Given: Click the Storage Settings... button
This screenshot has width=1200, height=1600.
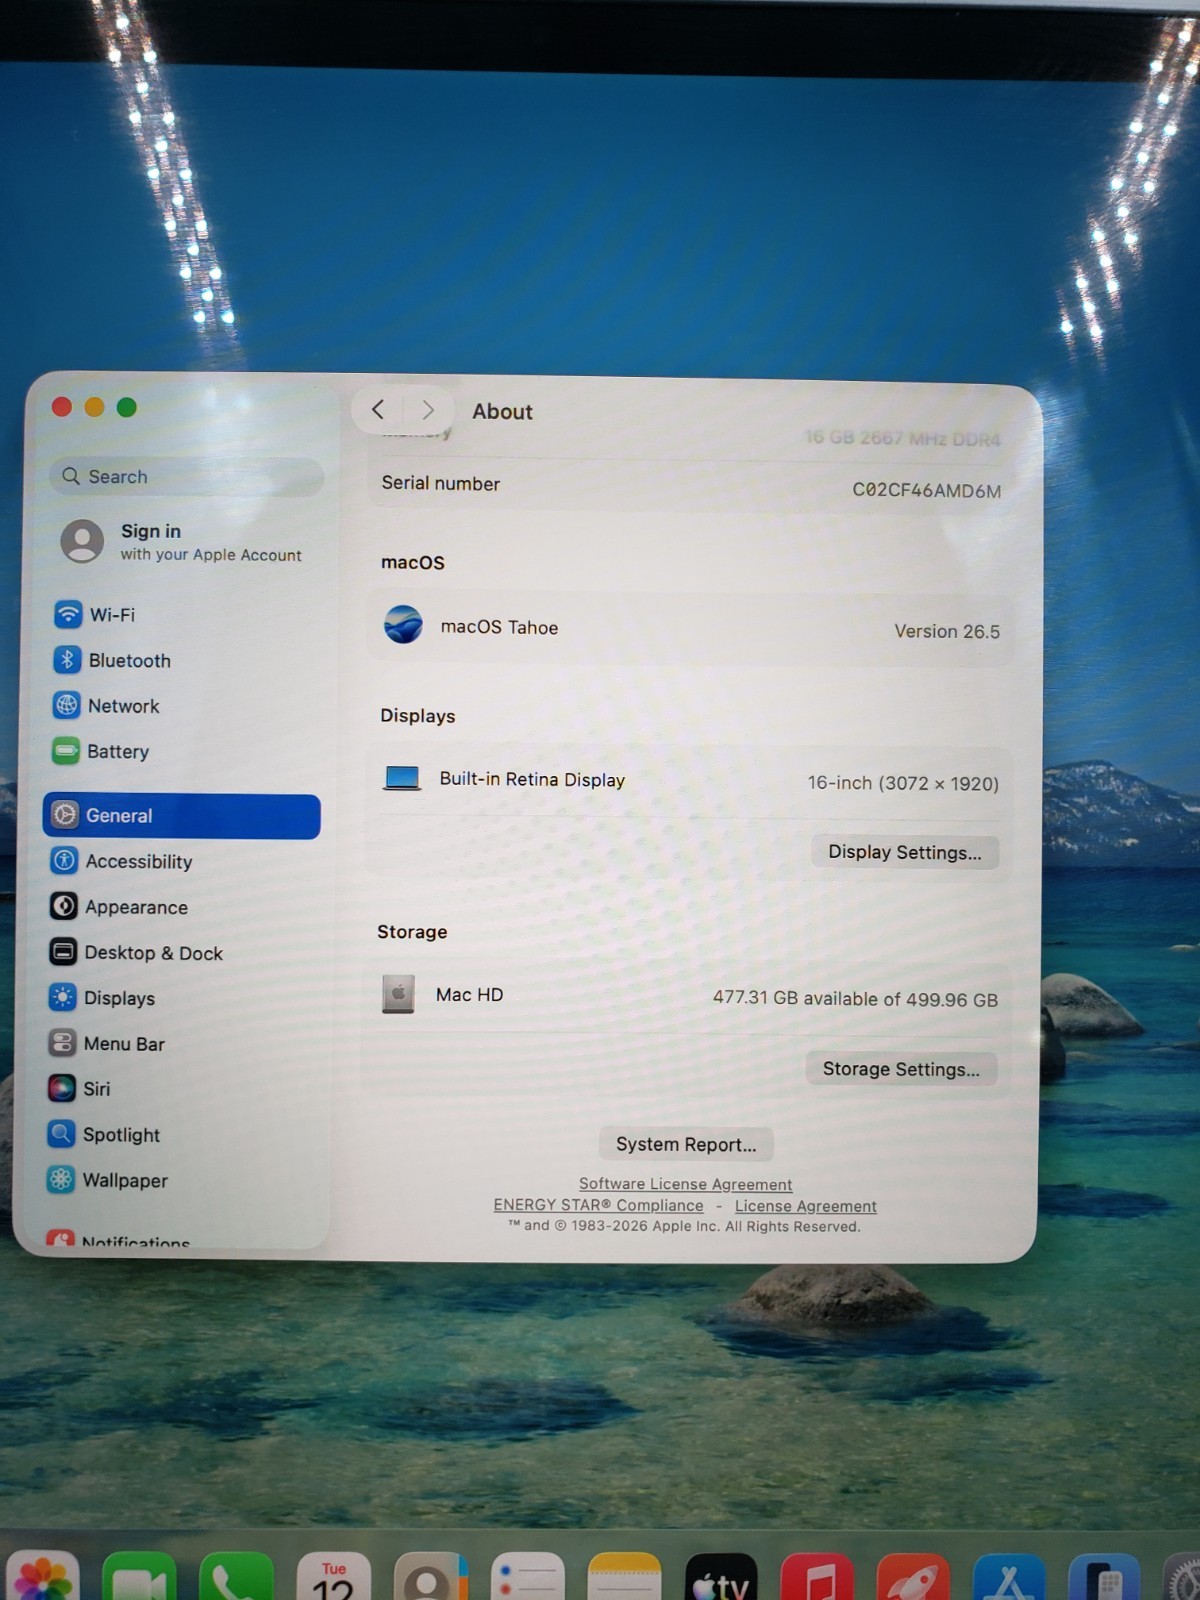Looking at the screenshot, I should 901,1069.
